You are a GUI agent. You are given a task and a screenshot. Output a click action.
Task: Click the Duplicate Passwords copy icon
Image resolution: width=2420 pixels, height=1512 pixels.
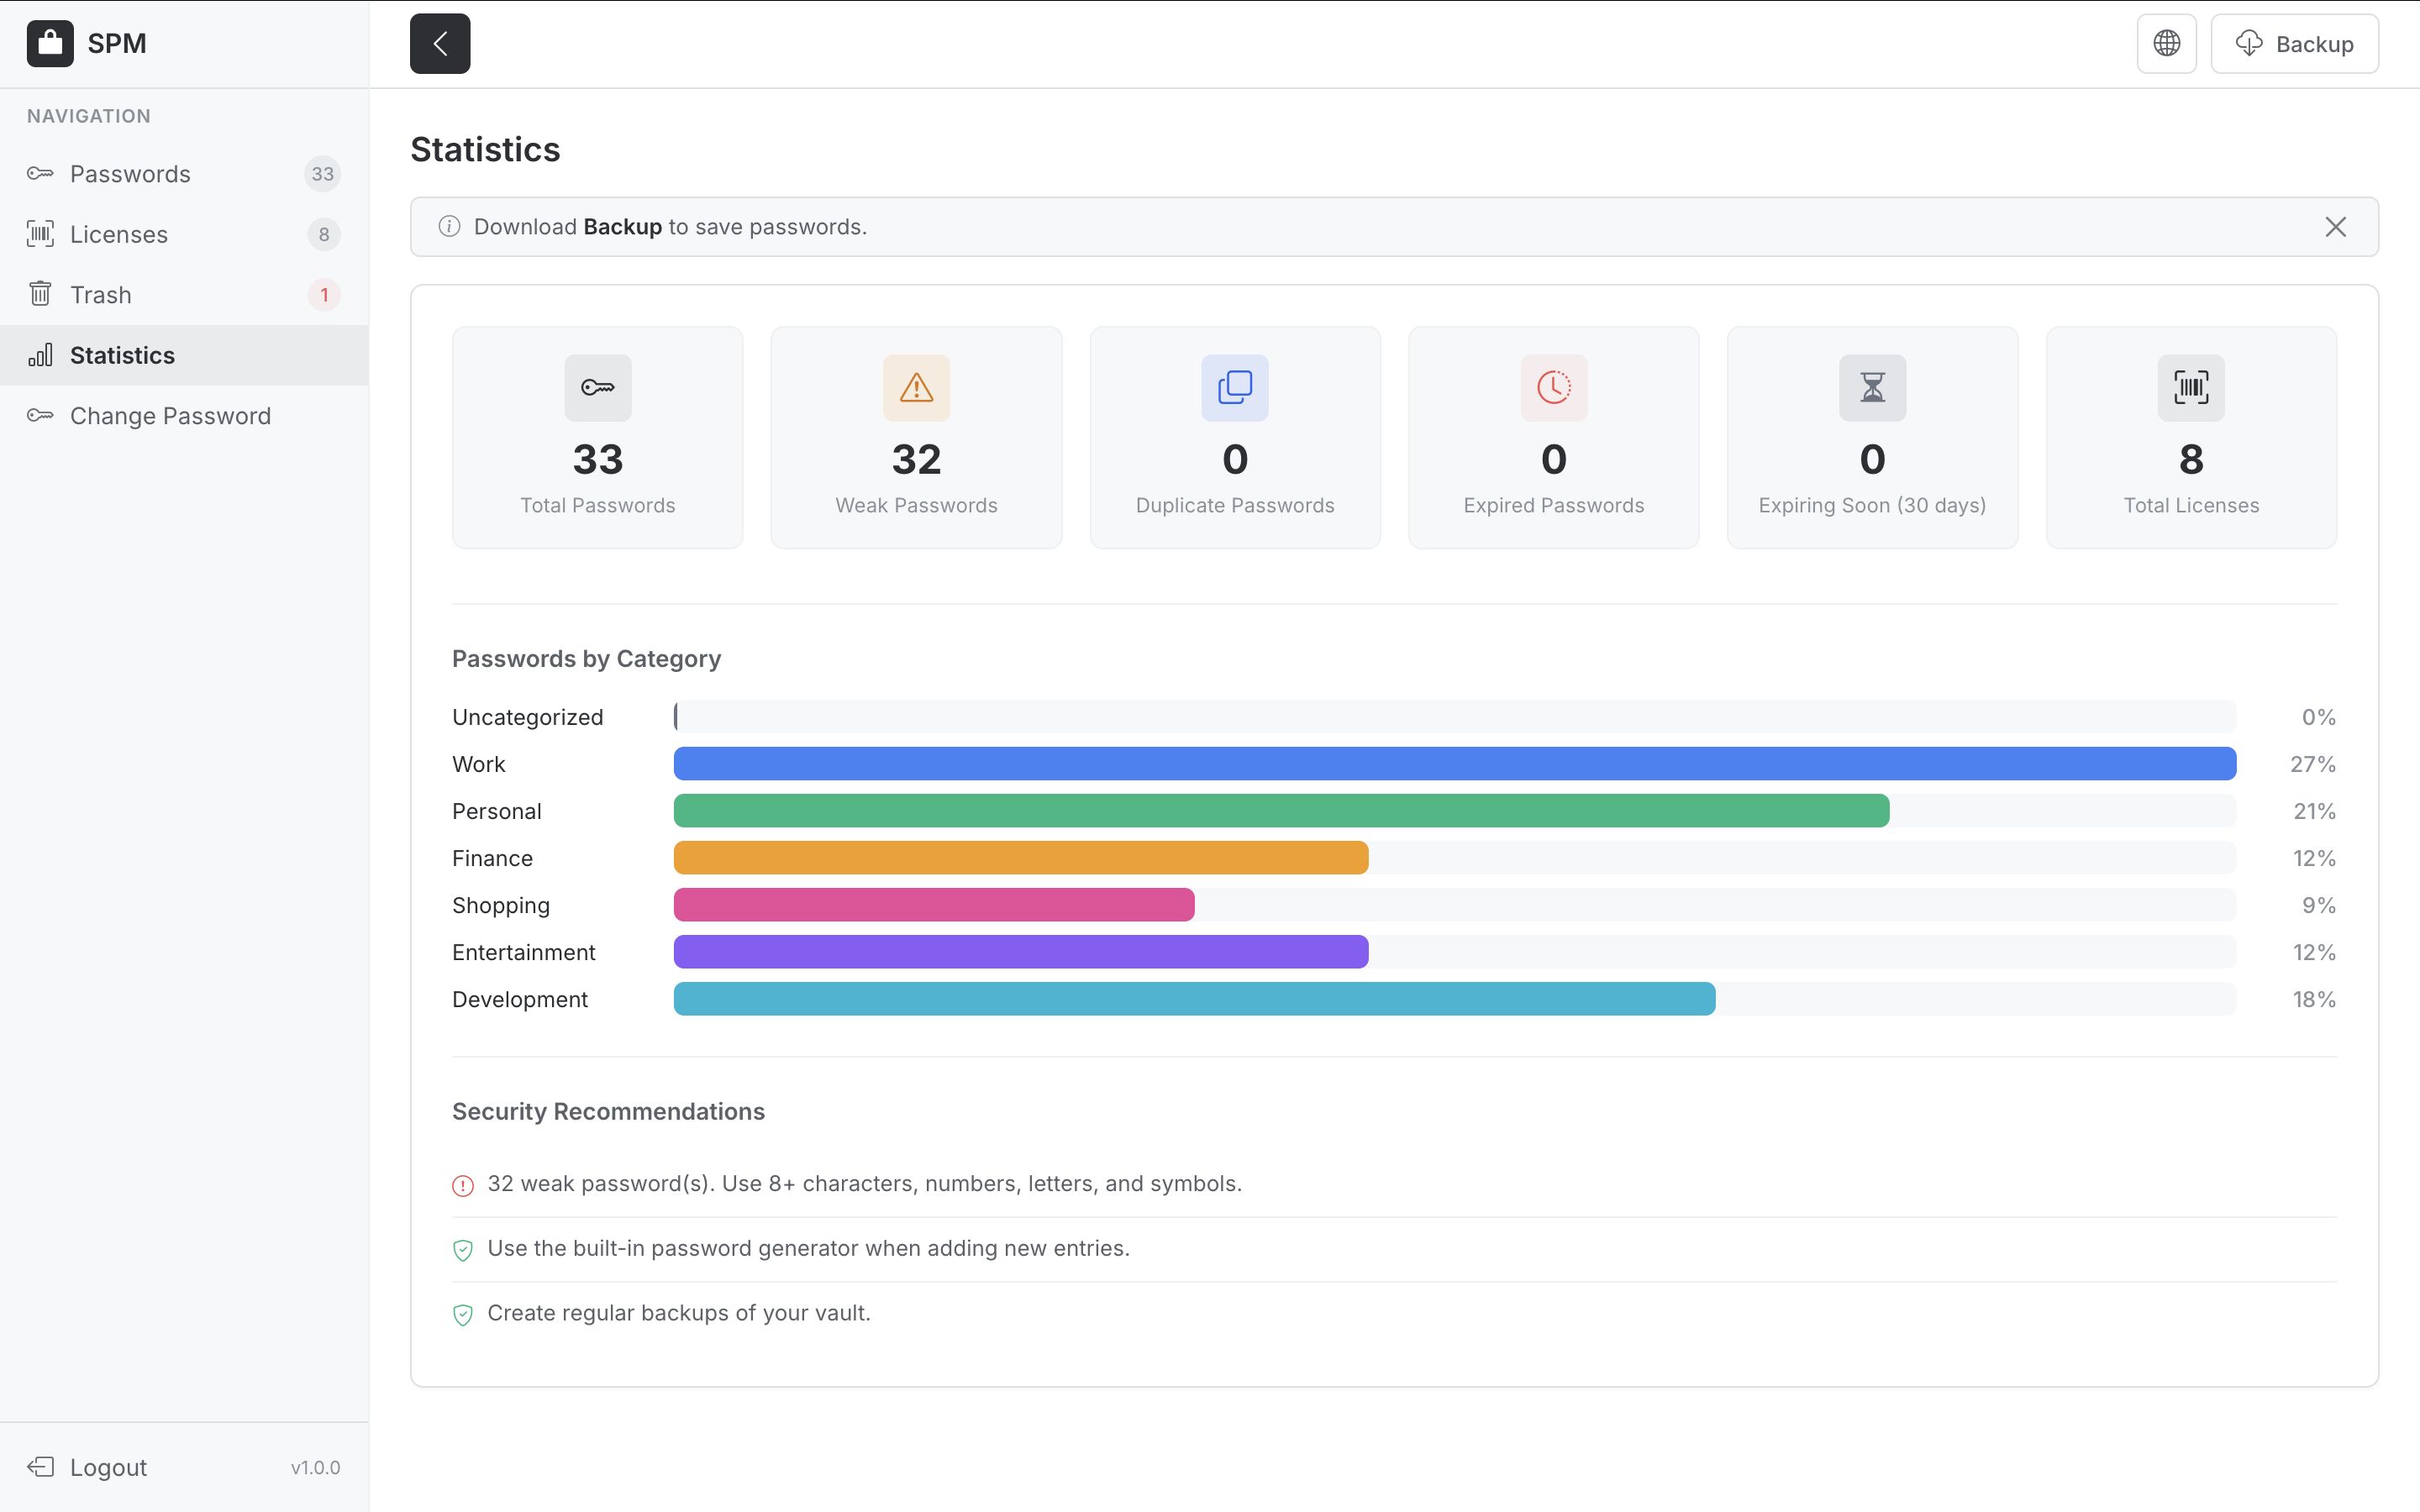click(x=1234, y=388)
